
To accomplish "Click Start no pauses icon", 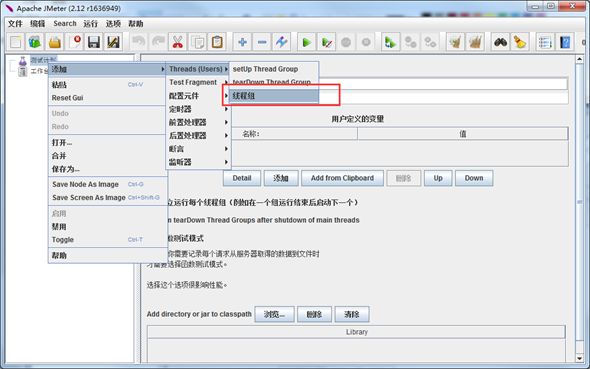I will tap(326, 42).
